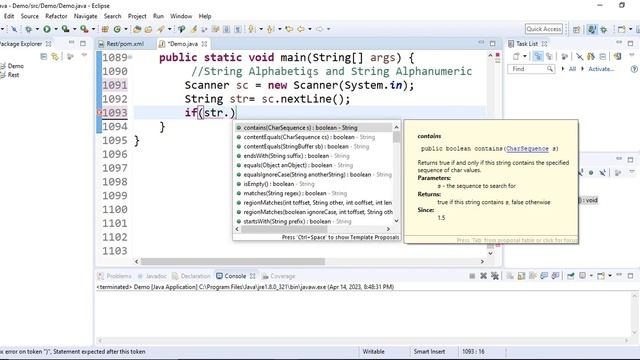Screen dimensions: 640x360
Task: Open Package Explorer view menu triangle
Action: coord(84,55)
